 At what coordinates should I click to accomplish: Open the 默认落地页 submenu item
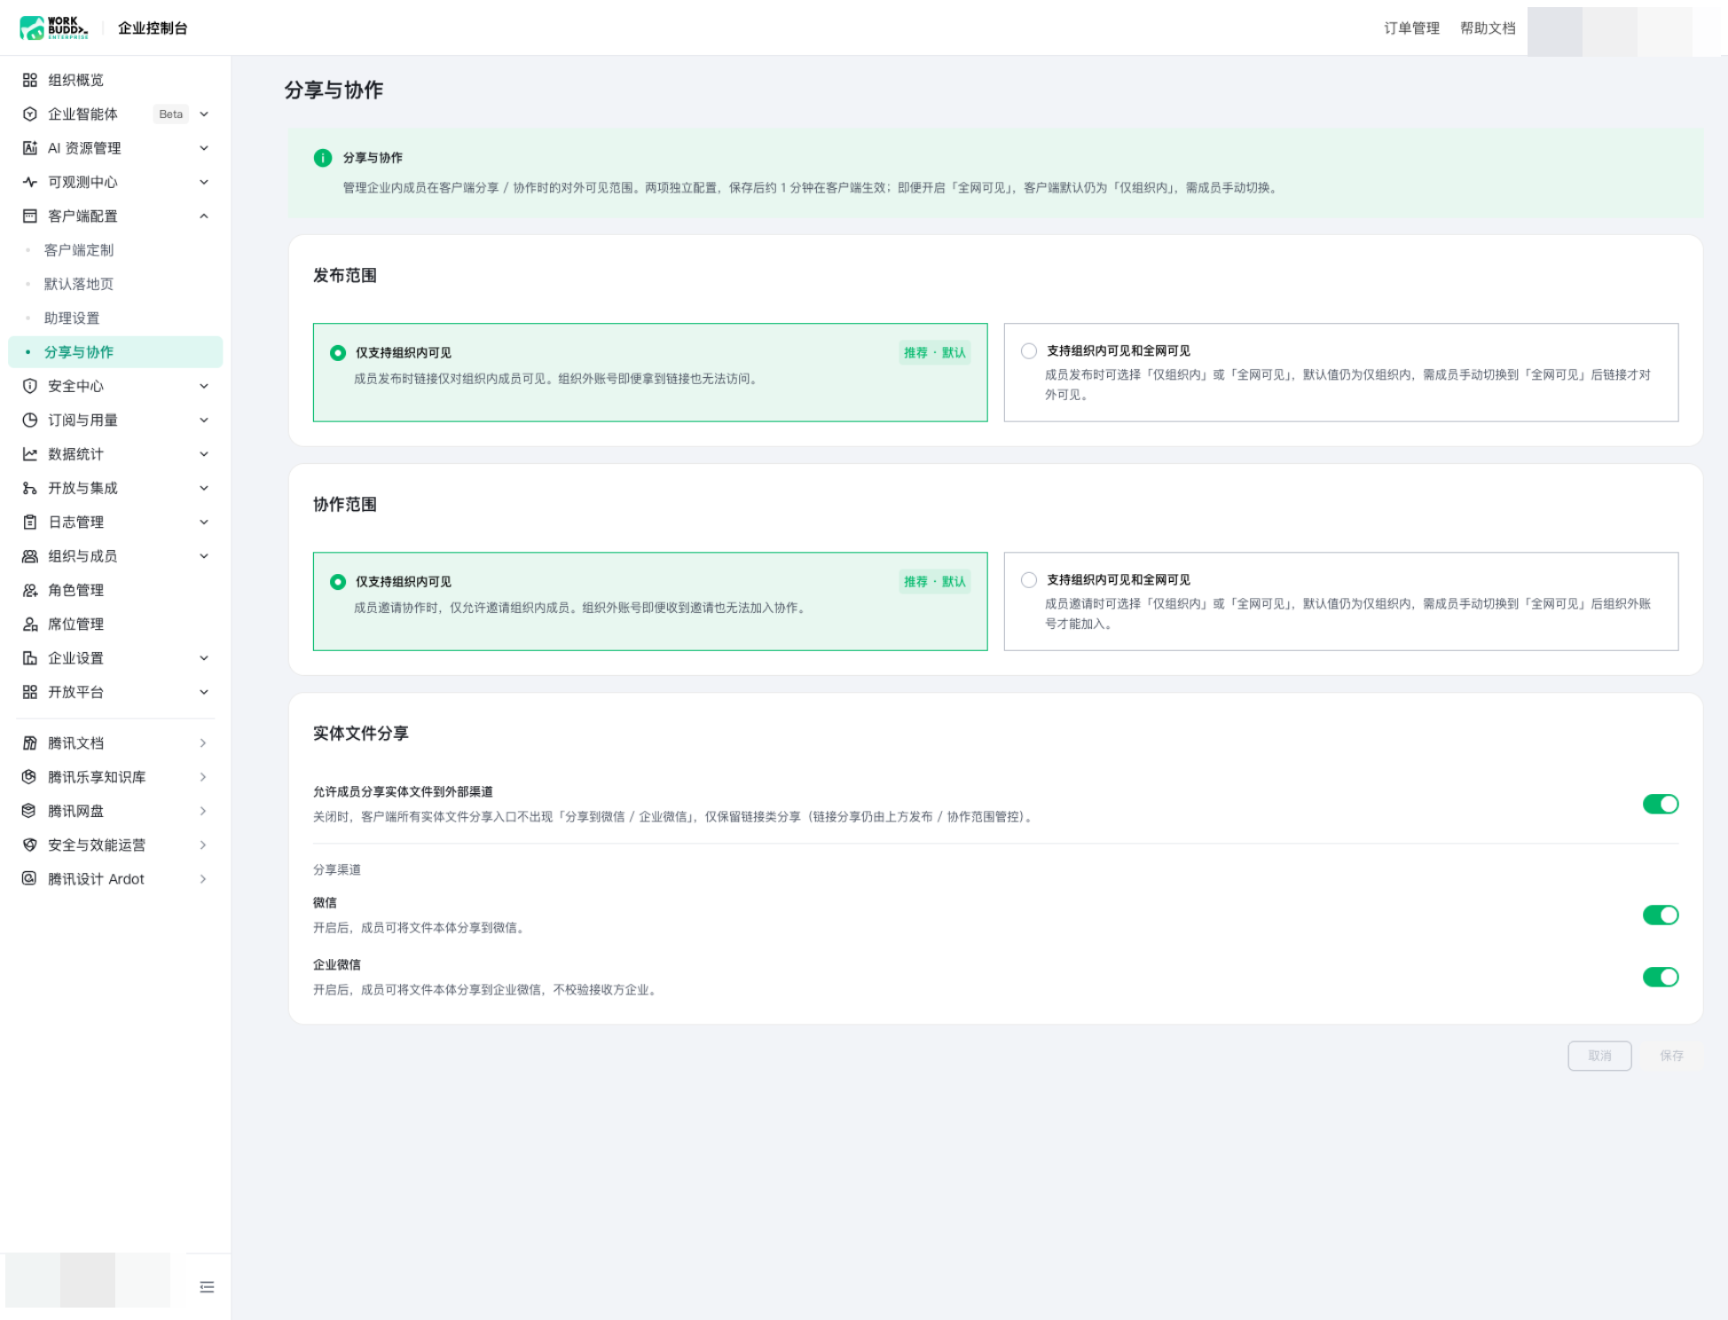tap(115, 284)
